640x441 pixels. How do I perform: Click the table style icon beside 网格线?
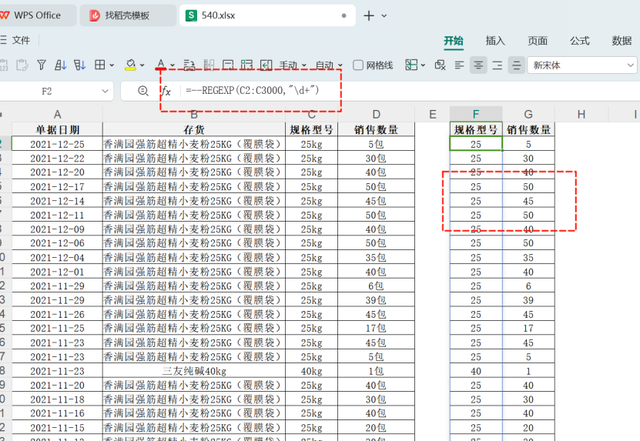click(411, 65)
